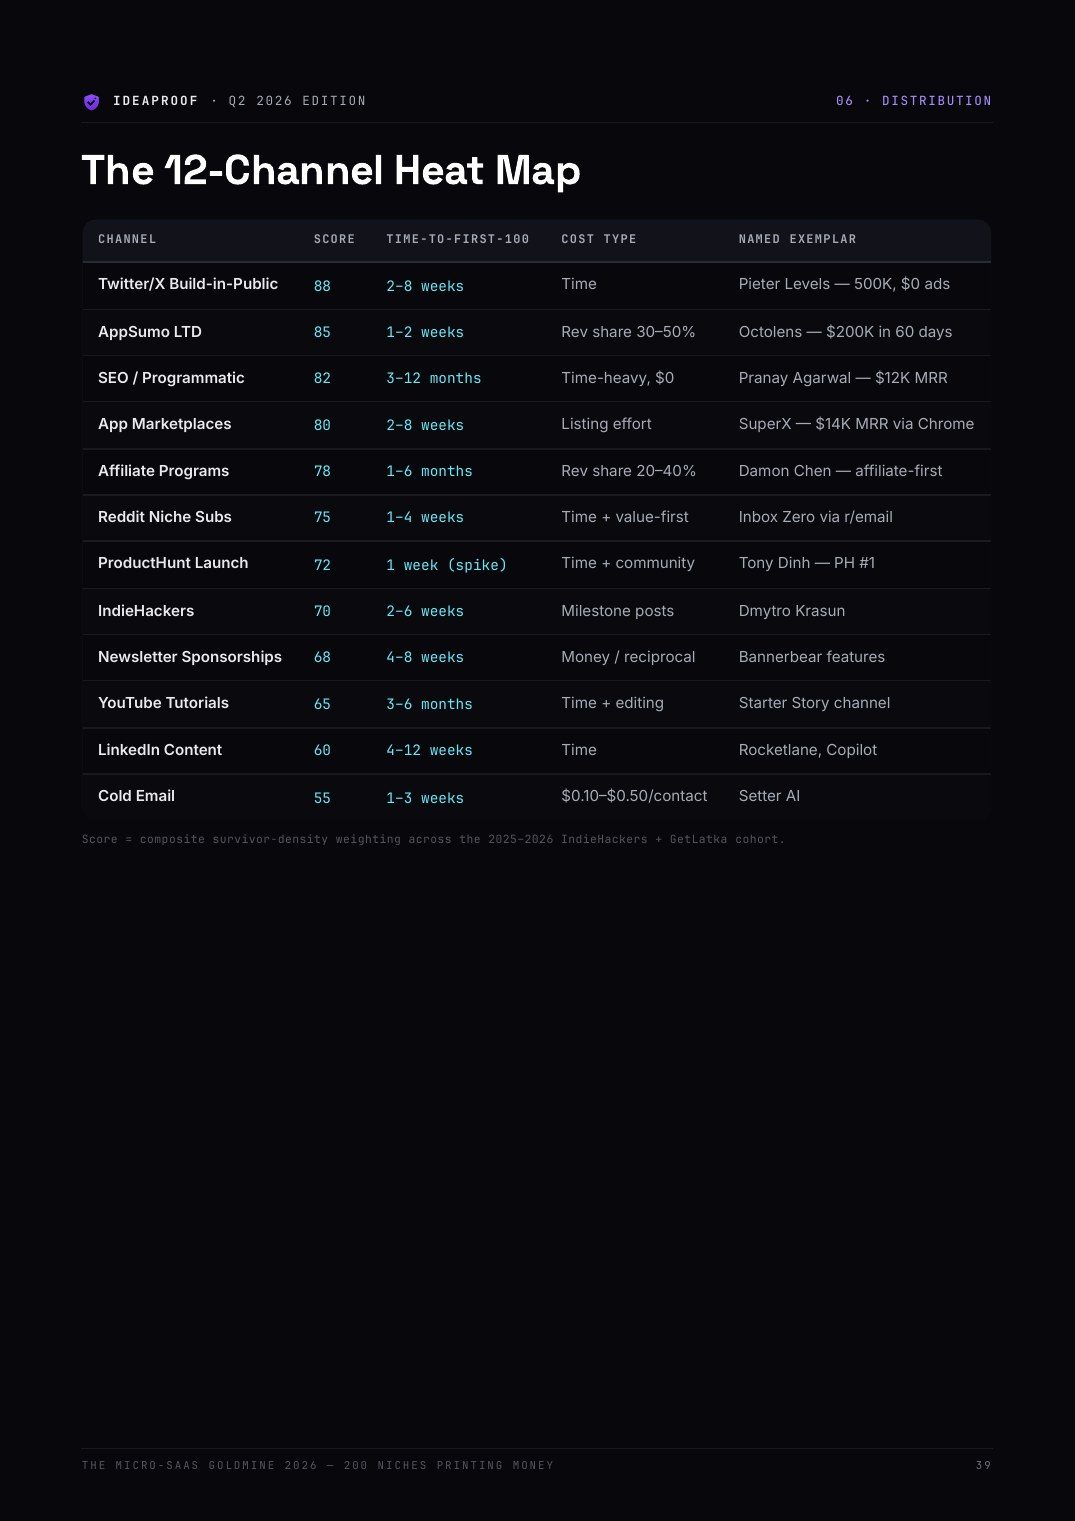Select the 'AppSumo LTD' channel cell
The height and width of the screenshot is (1521, 1075).
pyautogui.click(x=150, y=332)
